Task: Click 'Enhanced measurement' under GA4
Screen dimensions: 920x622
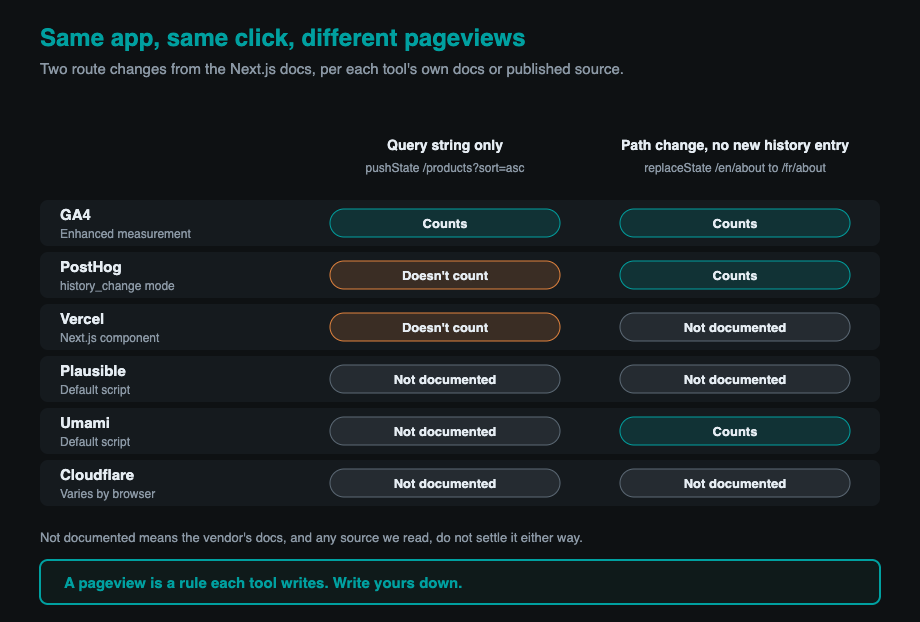Action: (x=125, y=234)
